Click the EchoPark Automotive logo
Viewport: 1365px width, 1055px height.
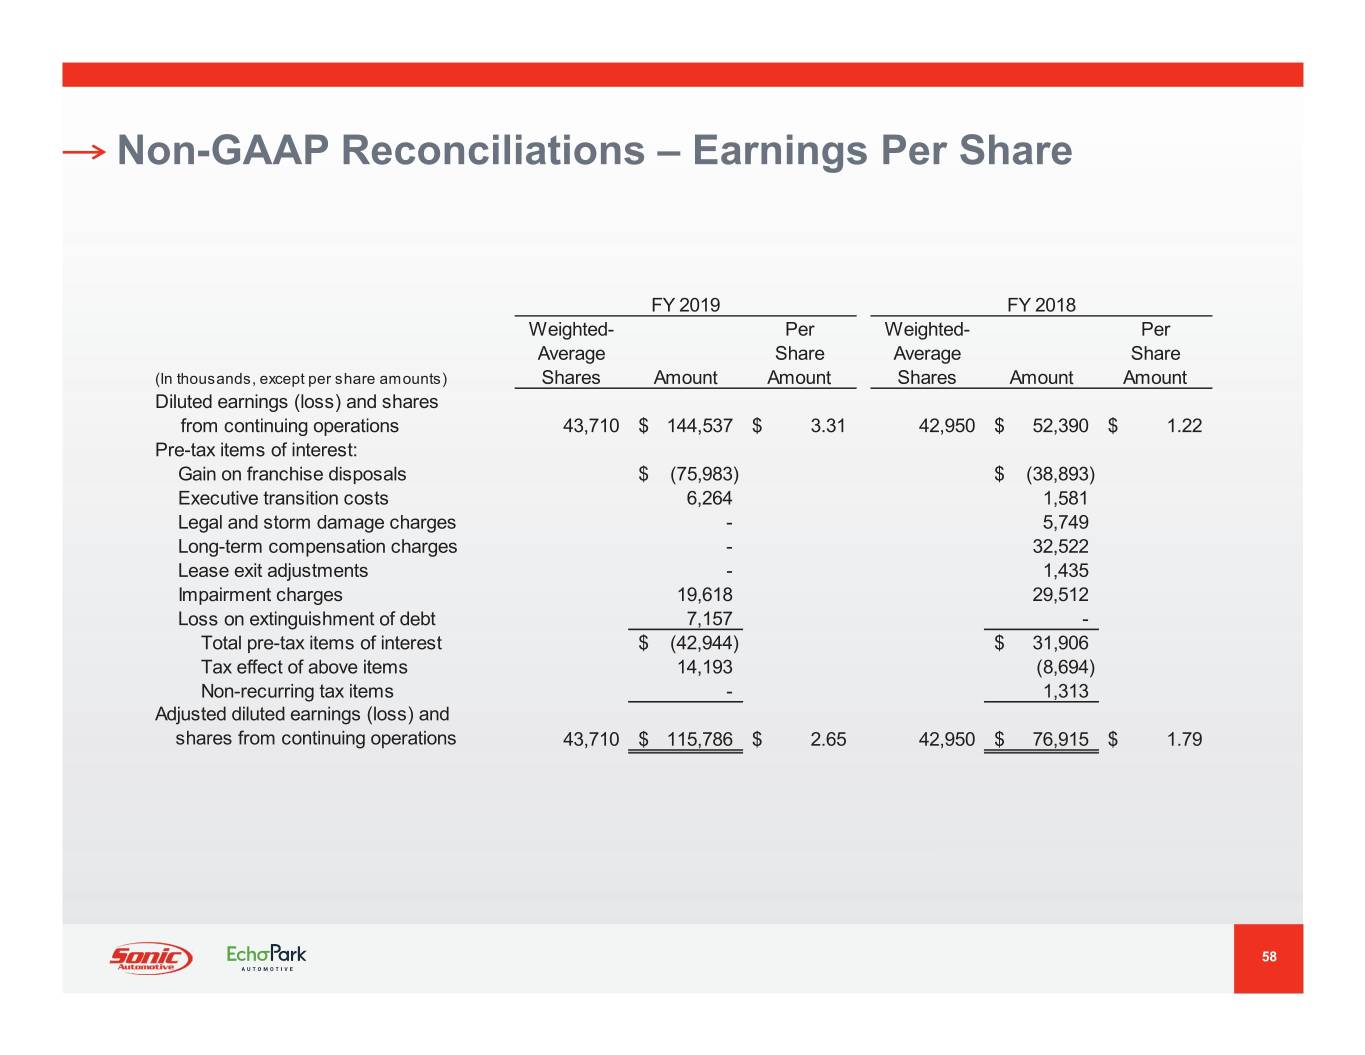[x=266, y=957]
